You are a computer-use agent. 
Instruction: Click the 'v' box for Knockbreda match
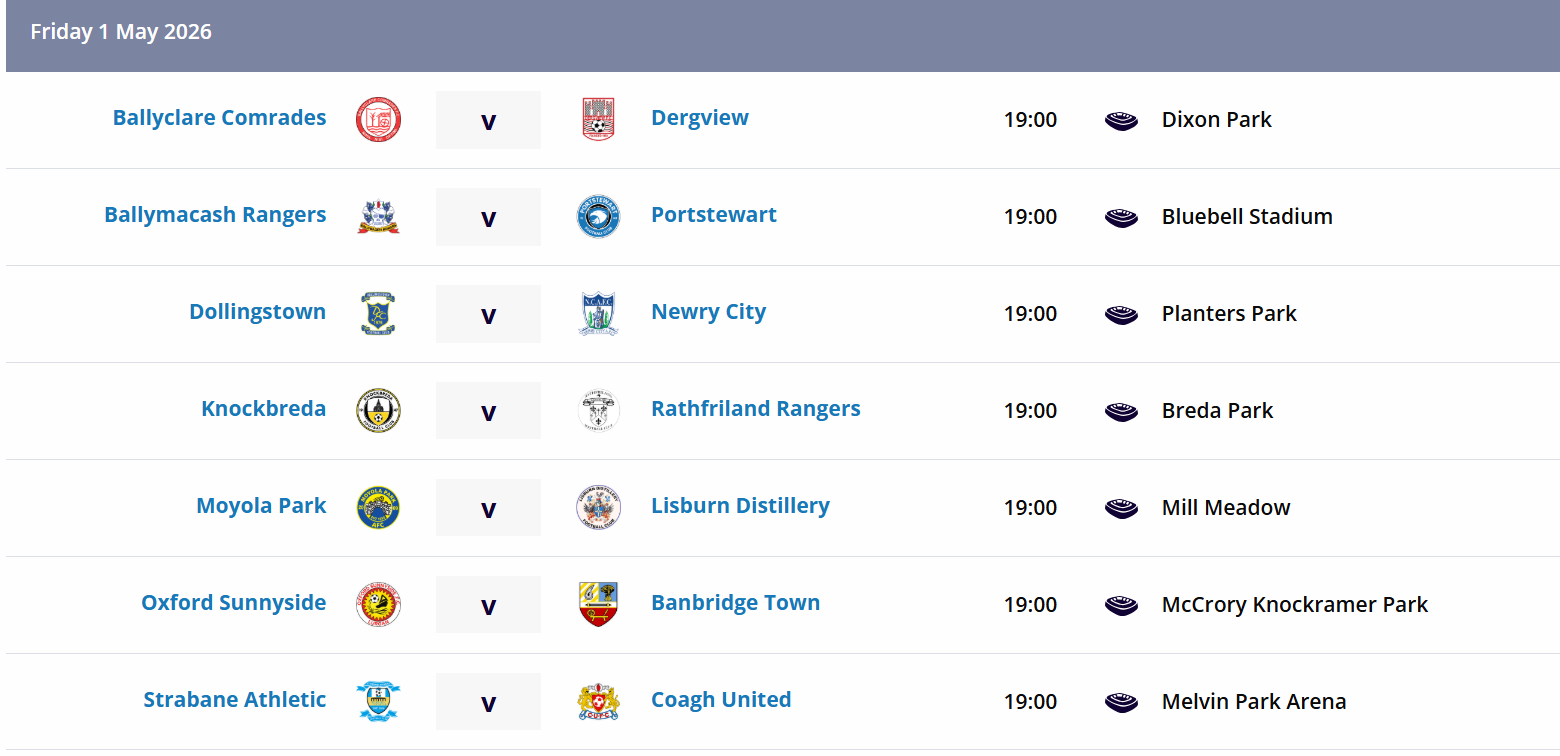[488, 410]
